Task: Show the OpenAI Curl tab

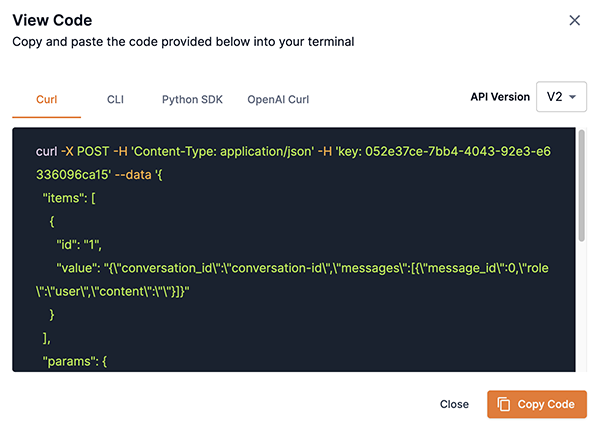Action: click(x=278, y=100)
